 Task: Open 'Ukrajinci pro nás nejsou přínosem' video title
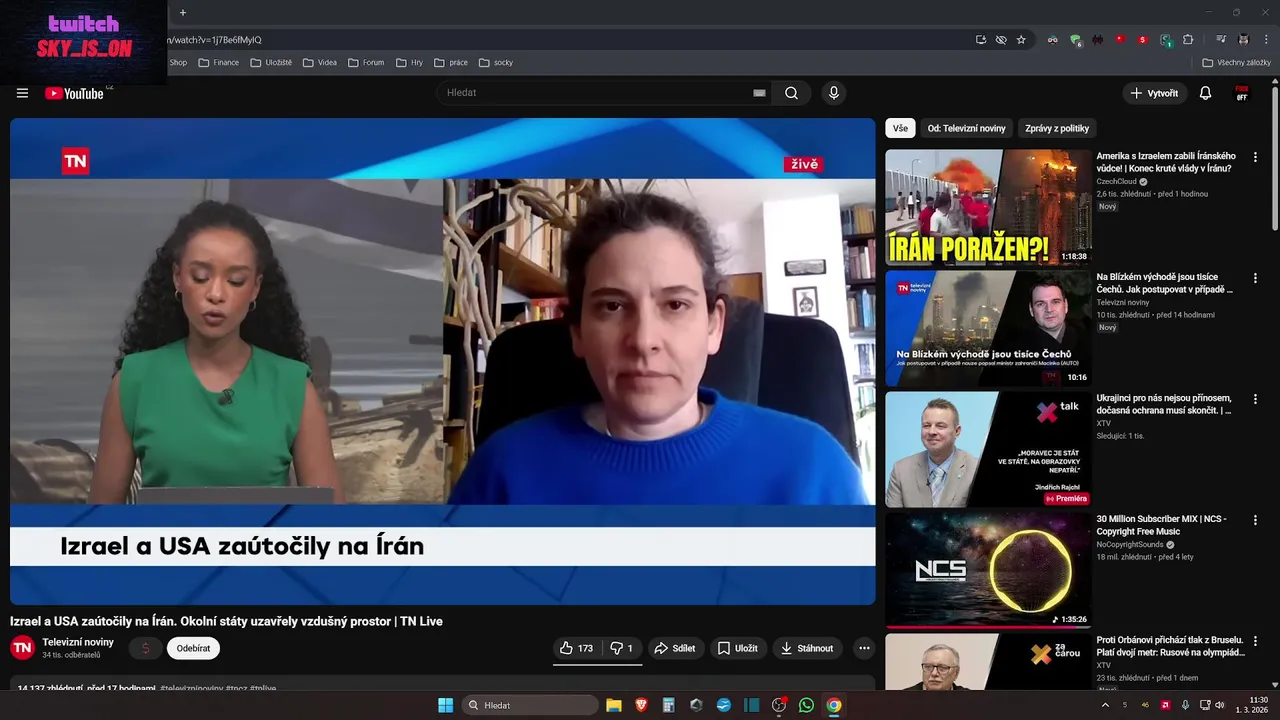pos(1165,404)
